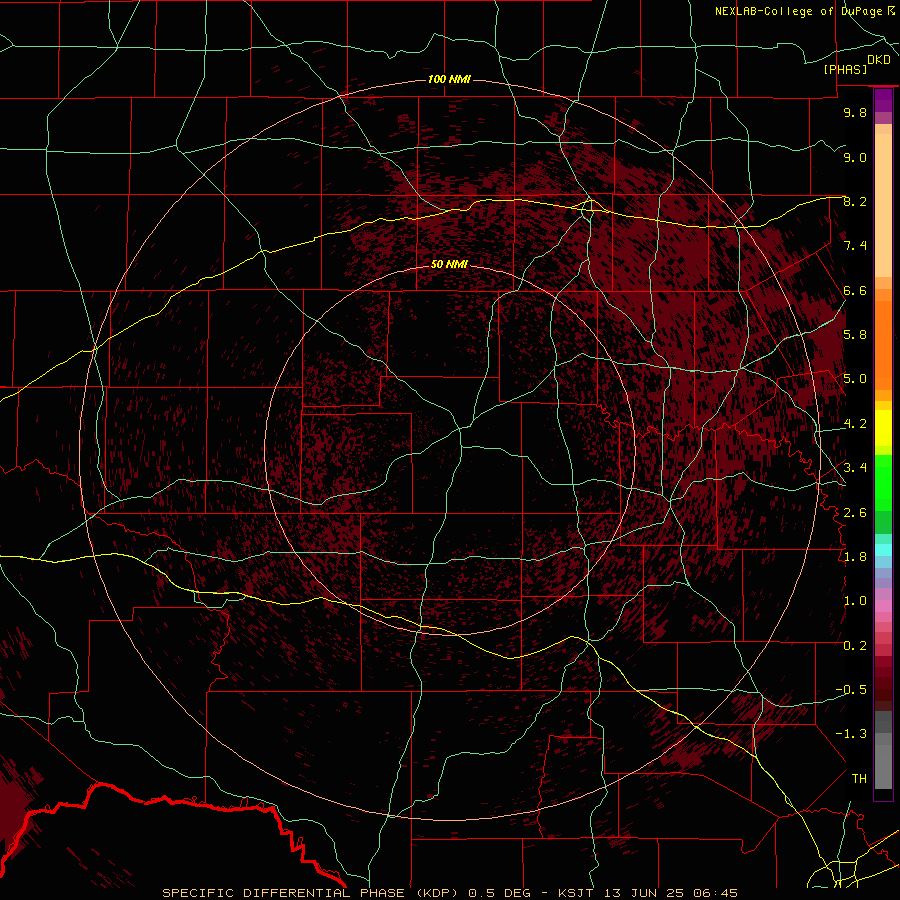Click the 1.8 value on the color scale

tap(855, 557)
